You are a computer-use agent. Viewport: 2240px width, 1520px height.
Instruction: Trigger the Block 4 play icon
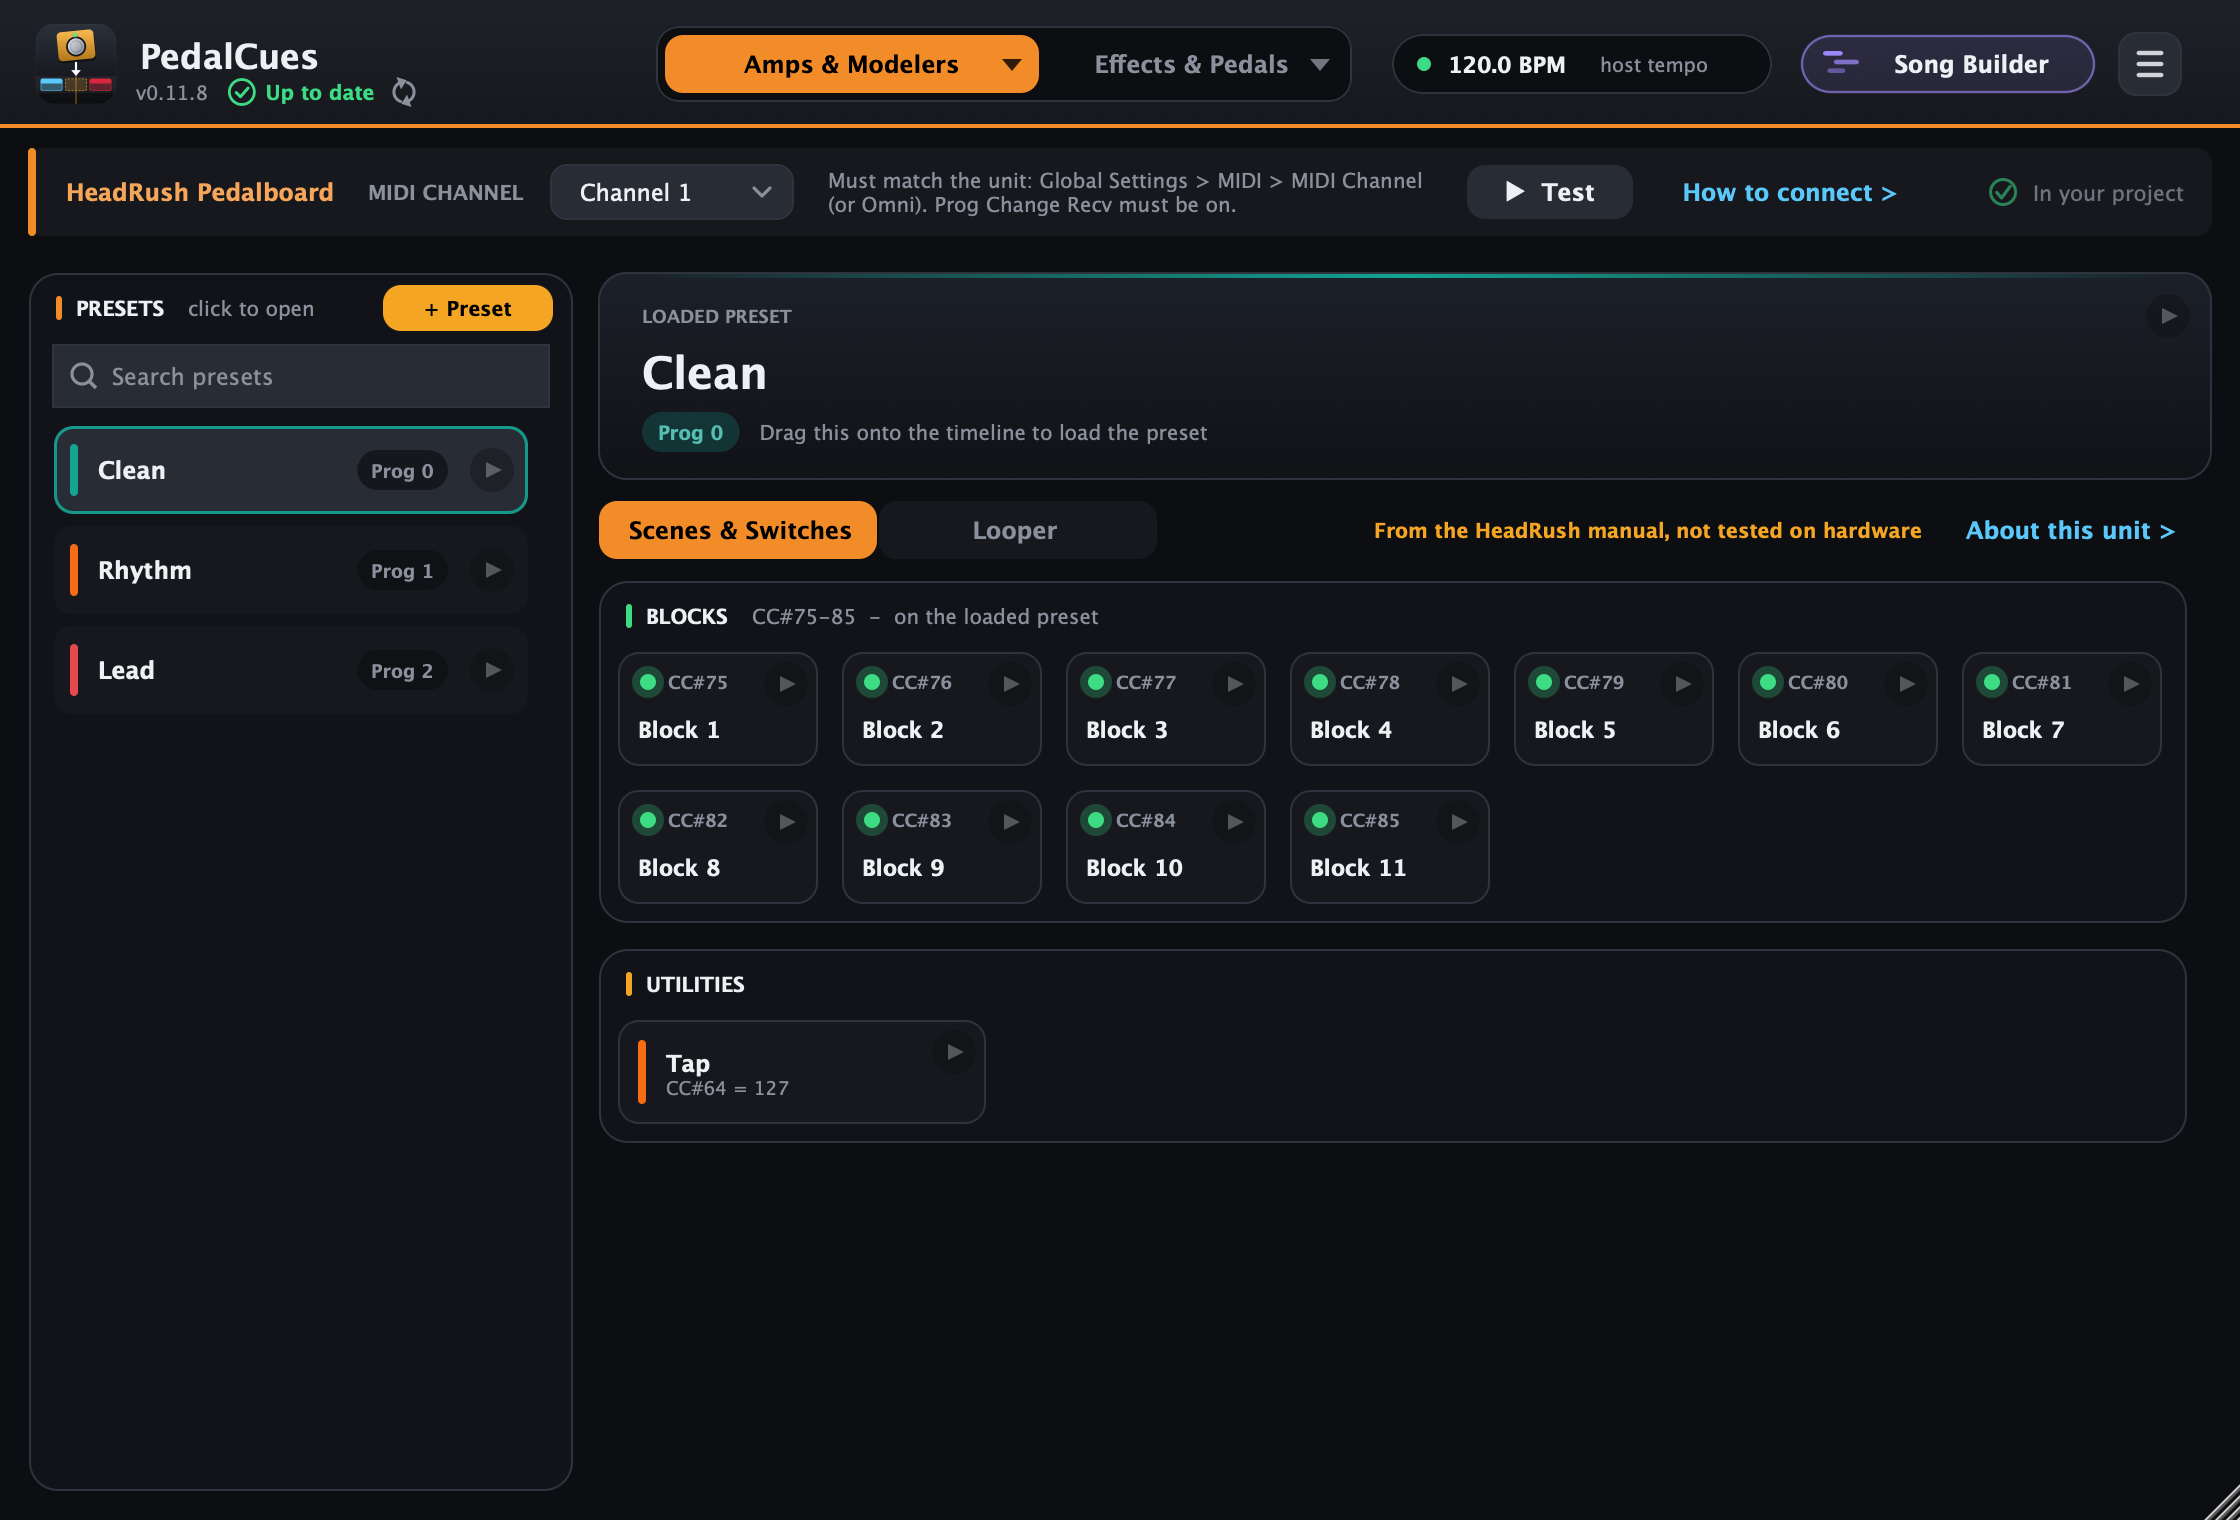(x=1459, y=683)
